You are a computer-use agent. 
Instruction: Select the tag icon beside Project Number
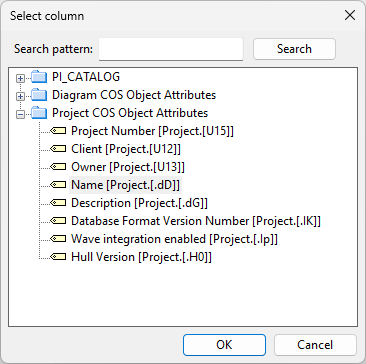pos(58,131)
